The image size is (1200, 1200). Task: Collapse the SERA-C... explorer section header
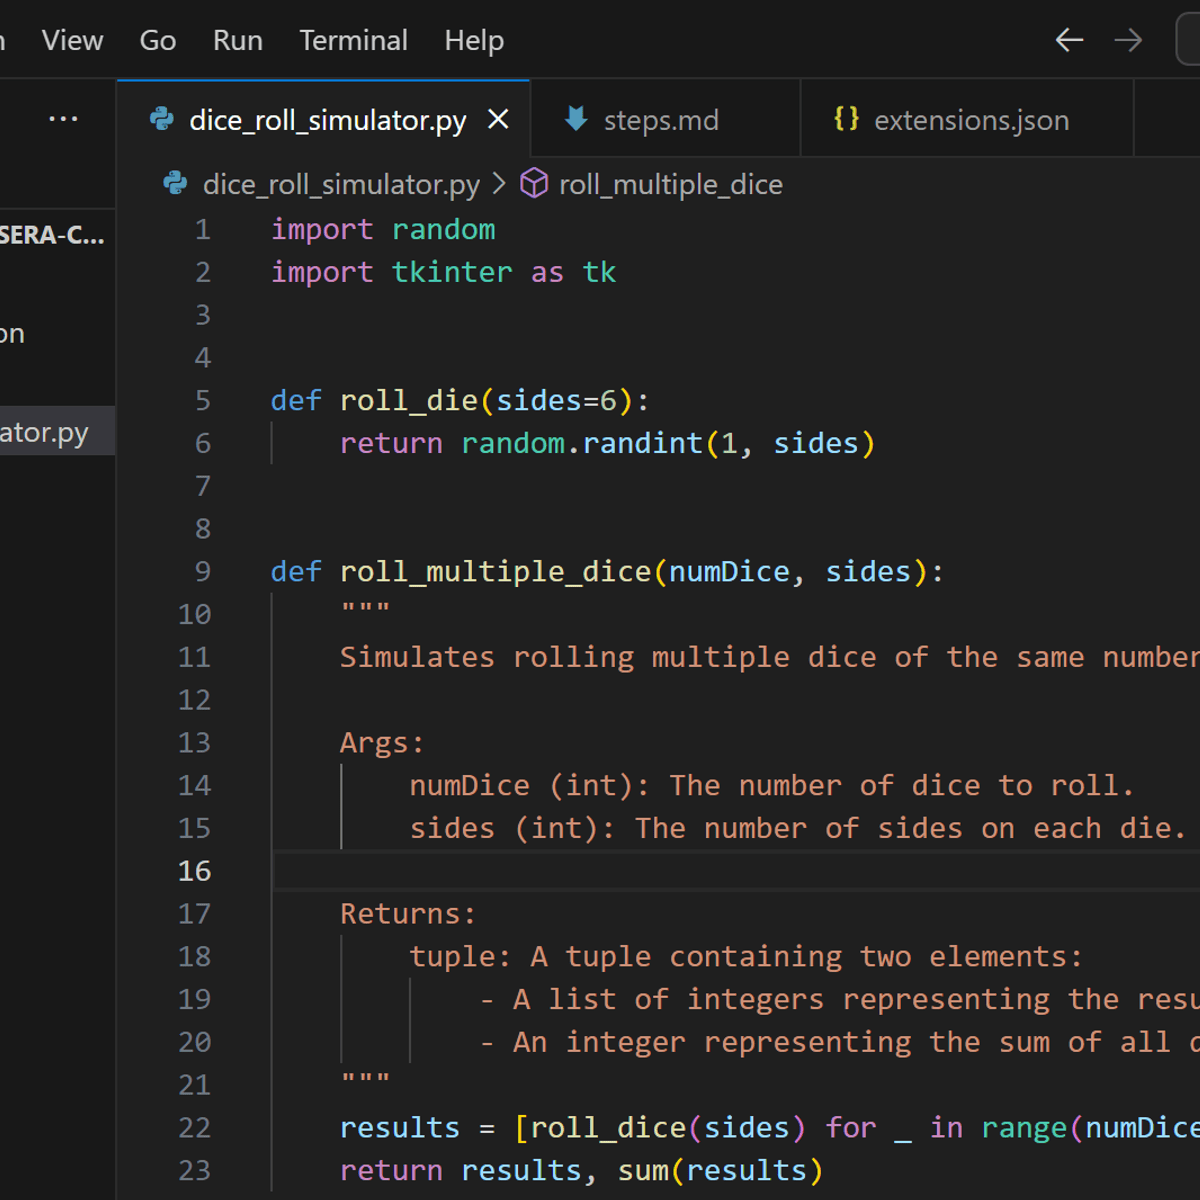[x=52, y=235]
